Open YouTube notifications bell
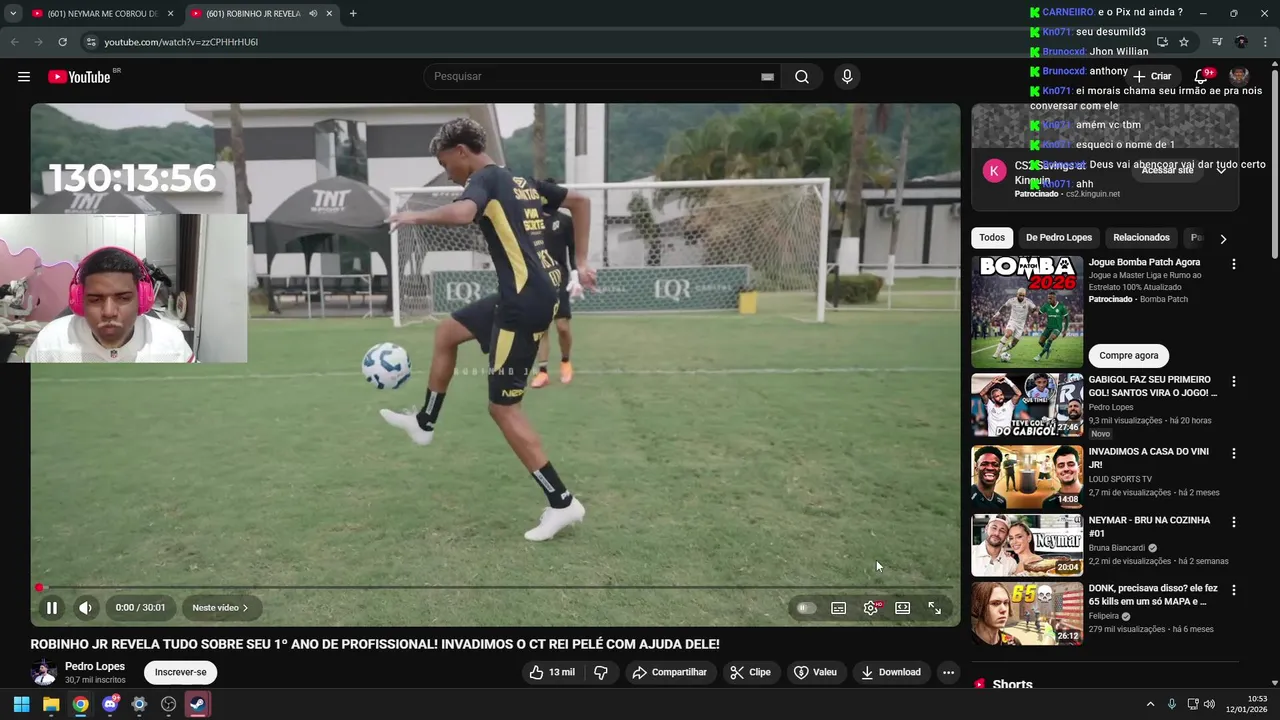The image size is (1280, 720). (1202, 76)
